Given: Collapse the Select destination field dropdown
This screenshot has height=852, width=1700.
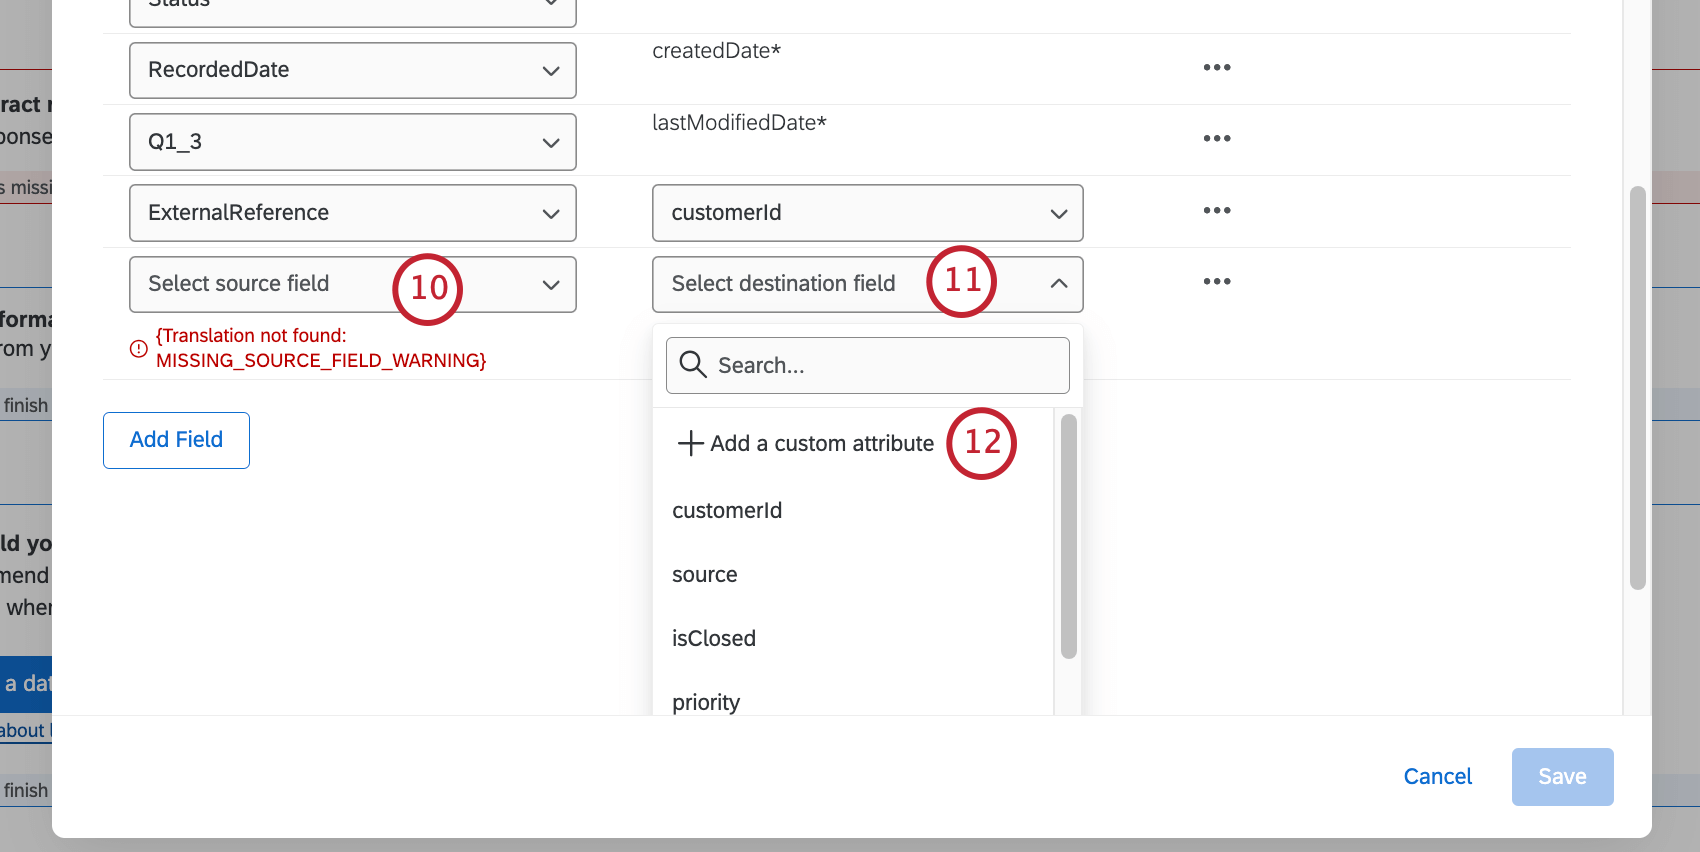Looking at the screenshot, I should point(1058,284).
